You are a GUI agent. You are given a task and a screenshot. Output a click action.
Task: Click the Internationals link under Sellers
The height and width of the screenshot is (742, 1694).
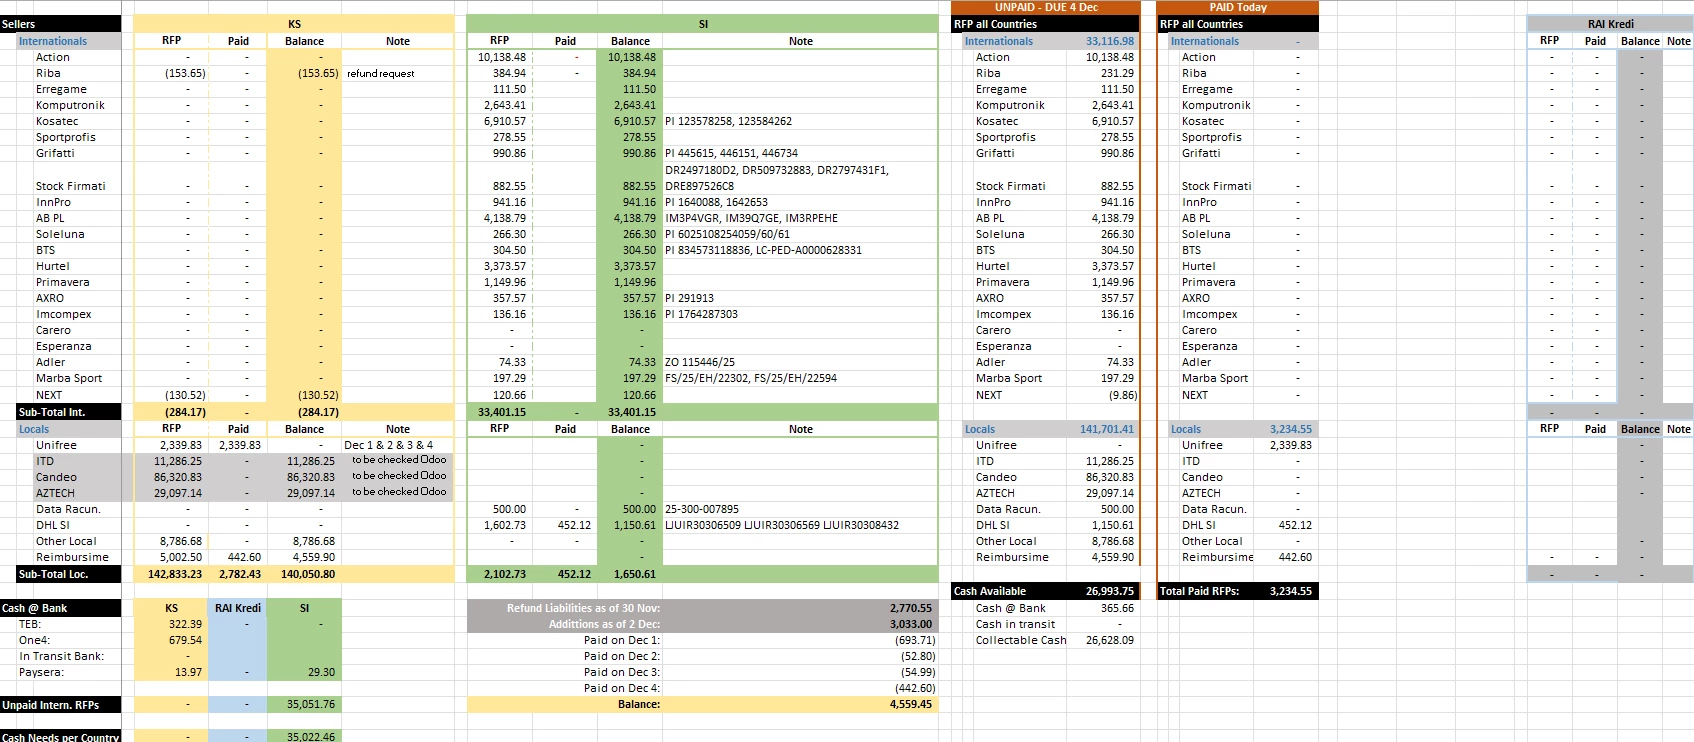(x=53, y=41)
